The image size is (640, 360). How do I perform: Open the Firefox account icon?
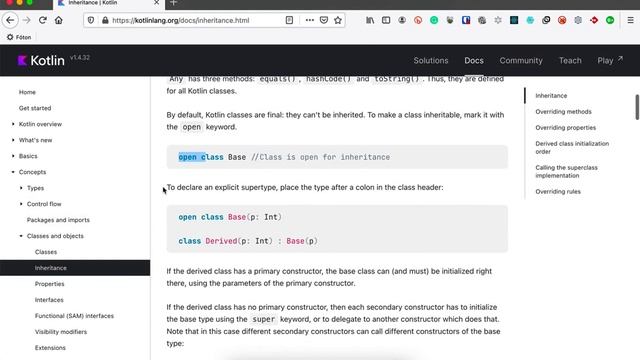(402, 20)
